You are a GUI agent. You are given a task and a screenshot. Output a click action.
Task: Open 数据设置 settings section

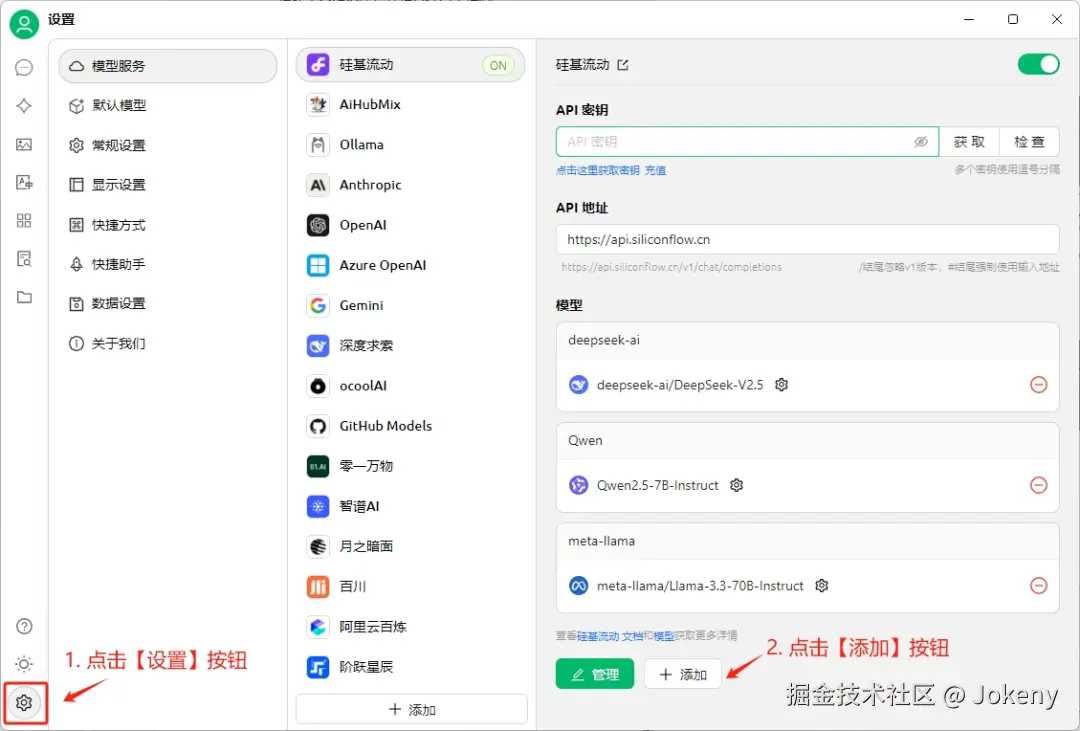coord(168,303)
